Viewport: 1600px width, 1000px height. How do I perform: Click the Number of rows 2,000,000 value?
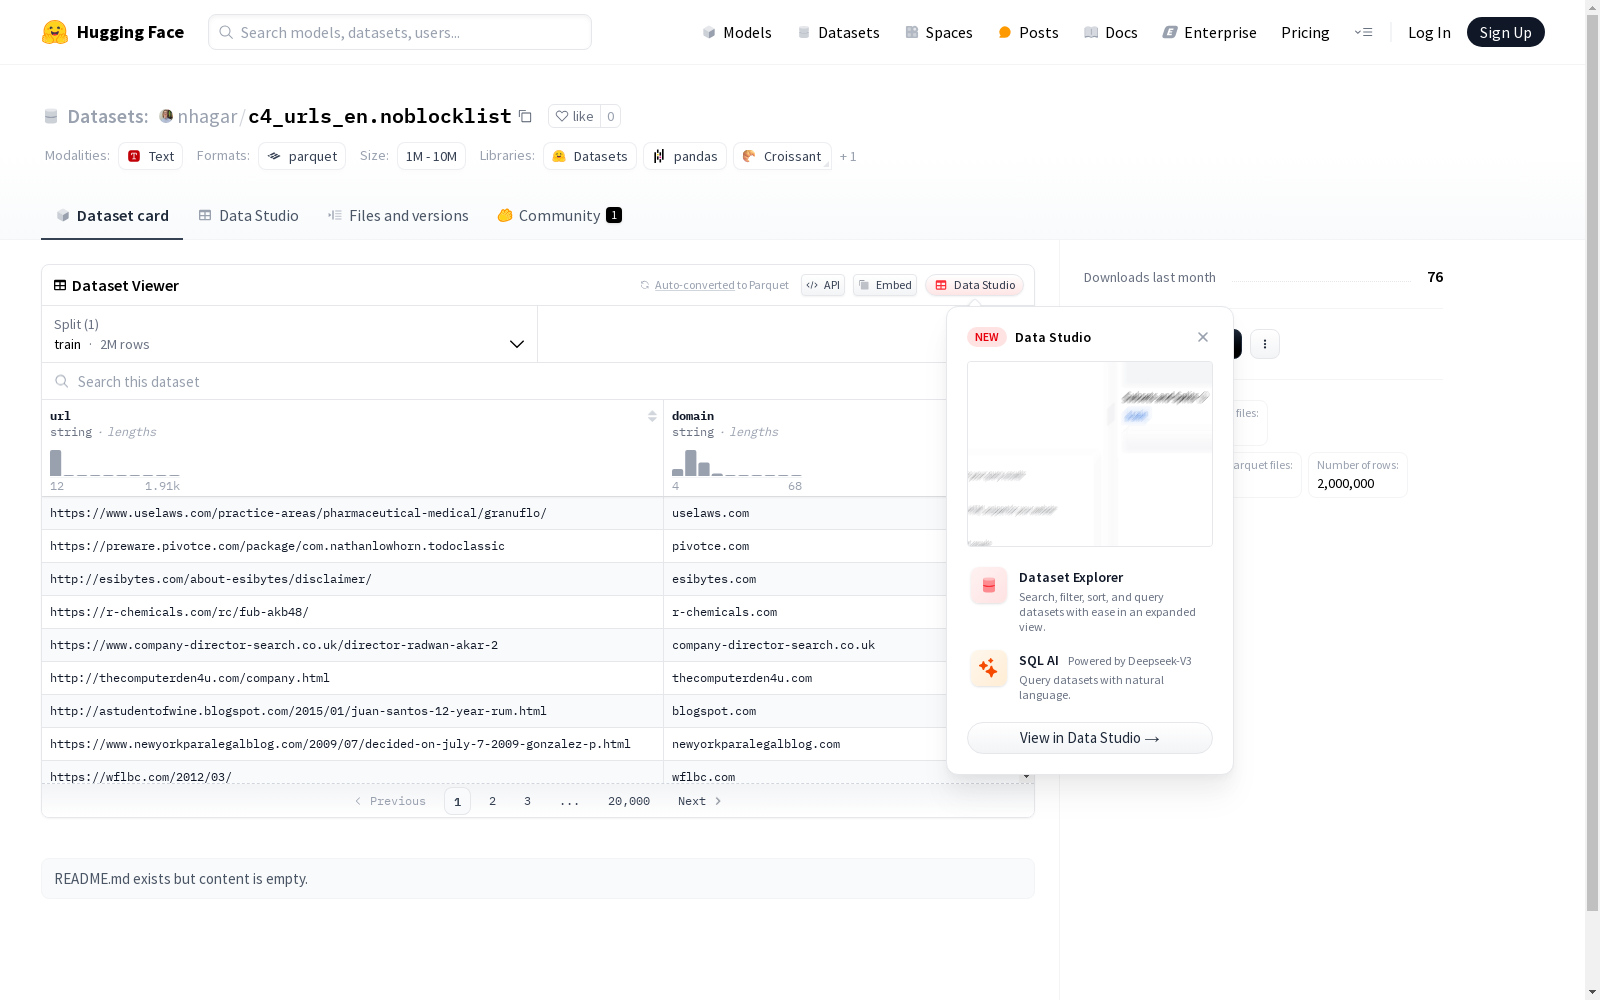(1346, 484)
